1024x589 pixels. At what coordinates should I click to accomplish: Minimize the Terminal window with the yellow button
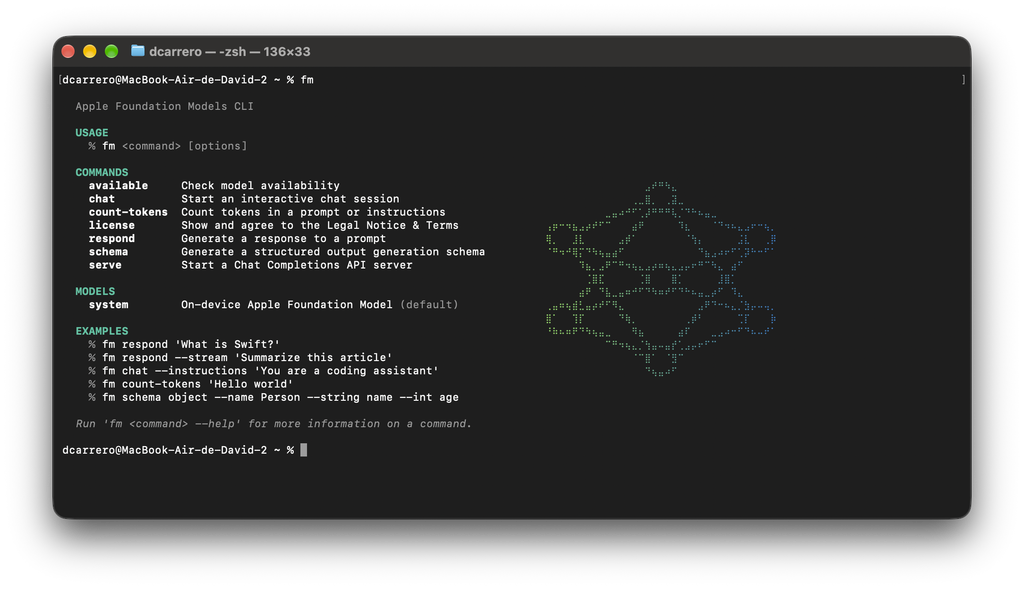[x=89, y=52]
